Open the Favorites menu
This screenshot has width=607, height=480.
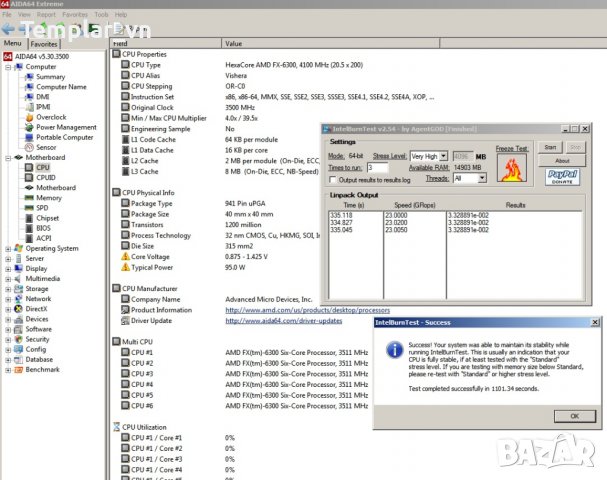(x=75, y=15)
